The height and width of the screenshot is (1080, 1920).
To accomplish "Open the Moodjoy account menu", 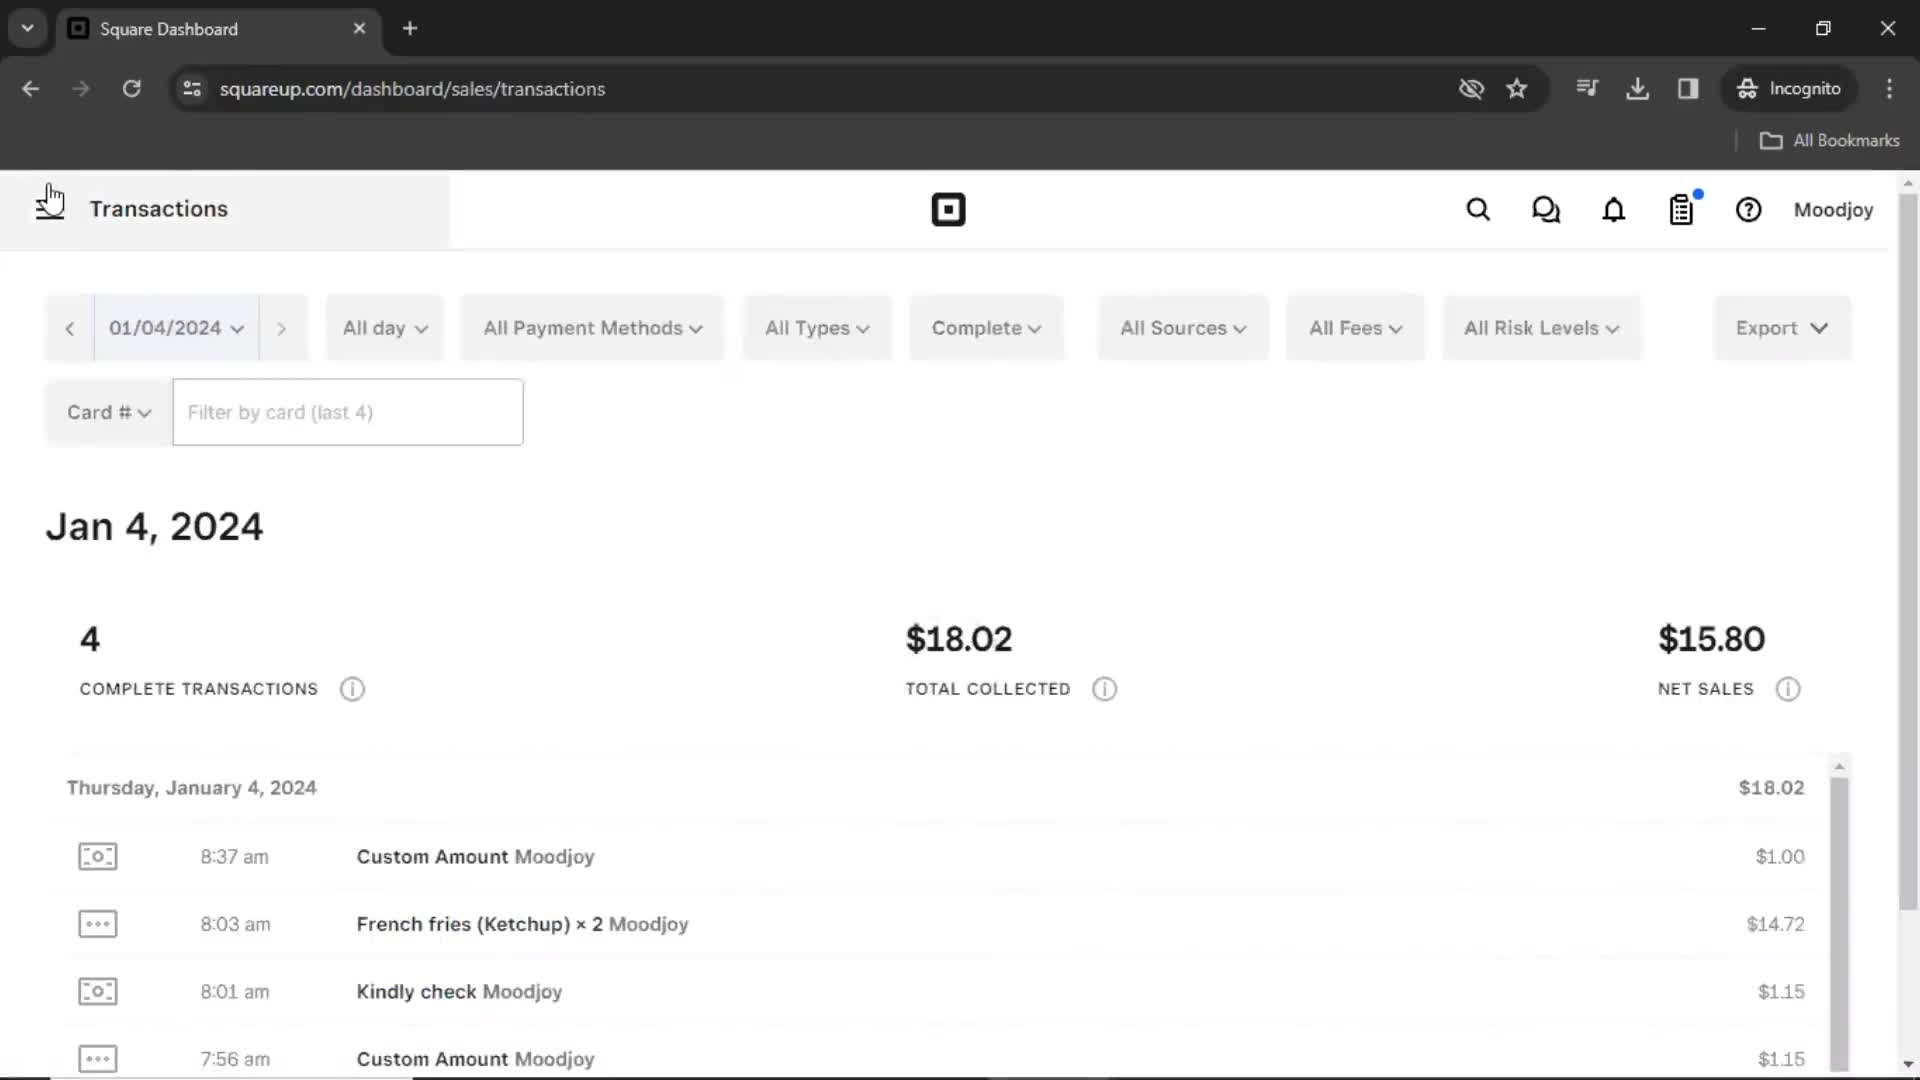I will click(1833, 210).
